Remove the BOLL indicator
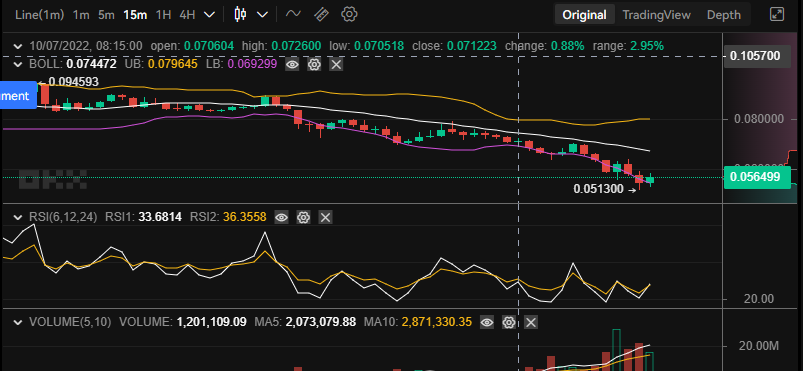 (336, 65)
